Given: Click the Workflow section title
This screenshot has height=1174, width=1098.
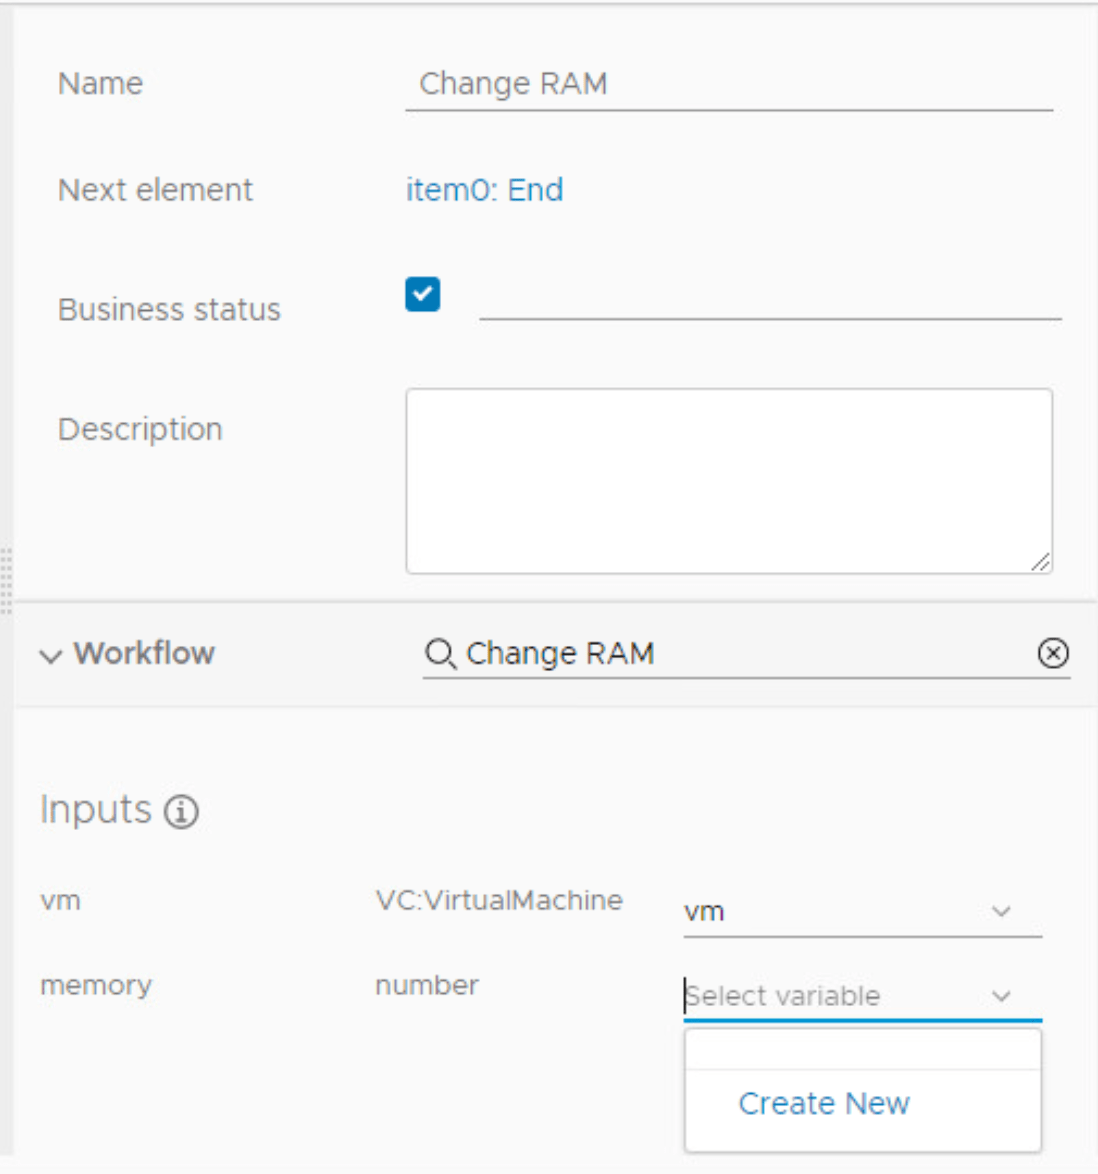Looking at the screenshot, I should click(145, 654).
